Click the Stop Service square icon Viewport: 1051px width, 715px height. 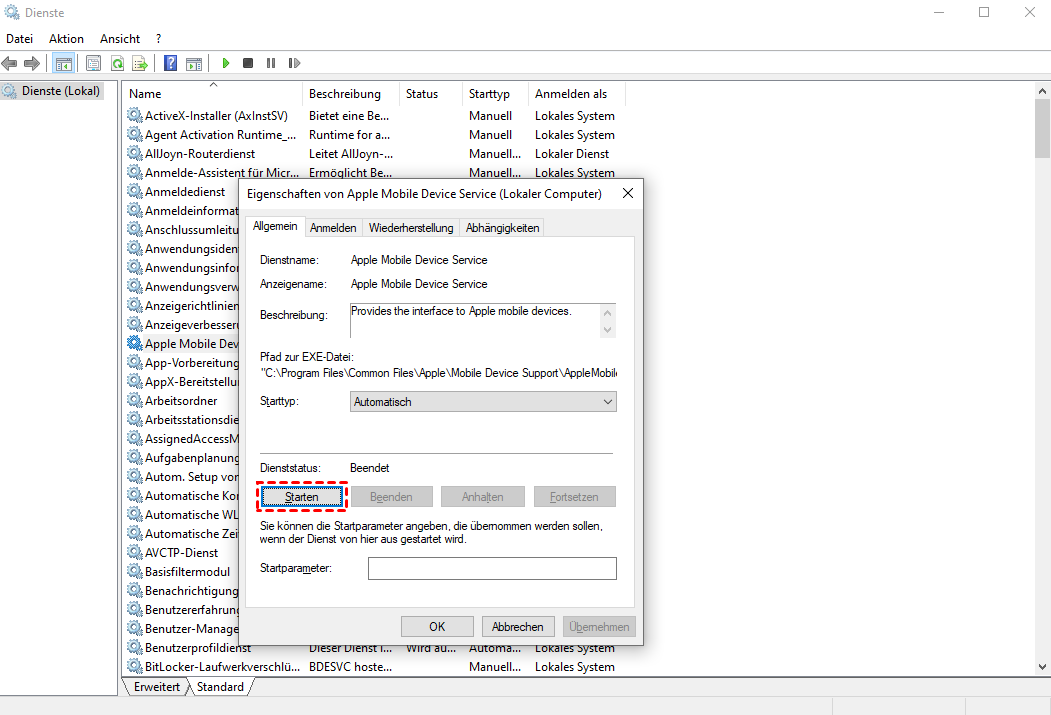248,63
